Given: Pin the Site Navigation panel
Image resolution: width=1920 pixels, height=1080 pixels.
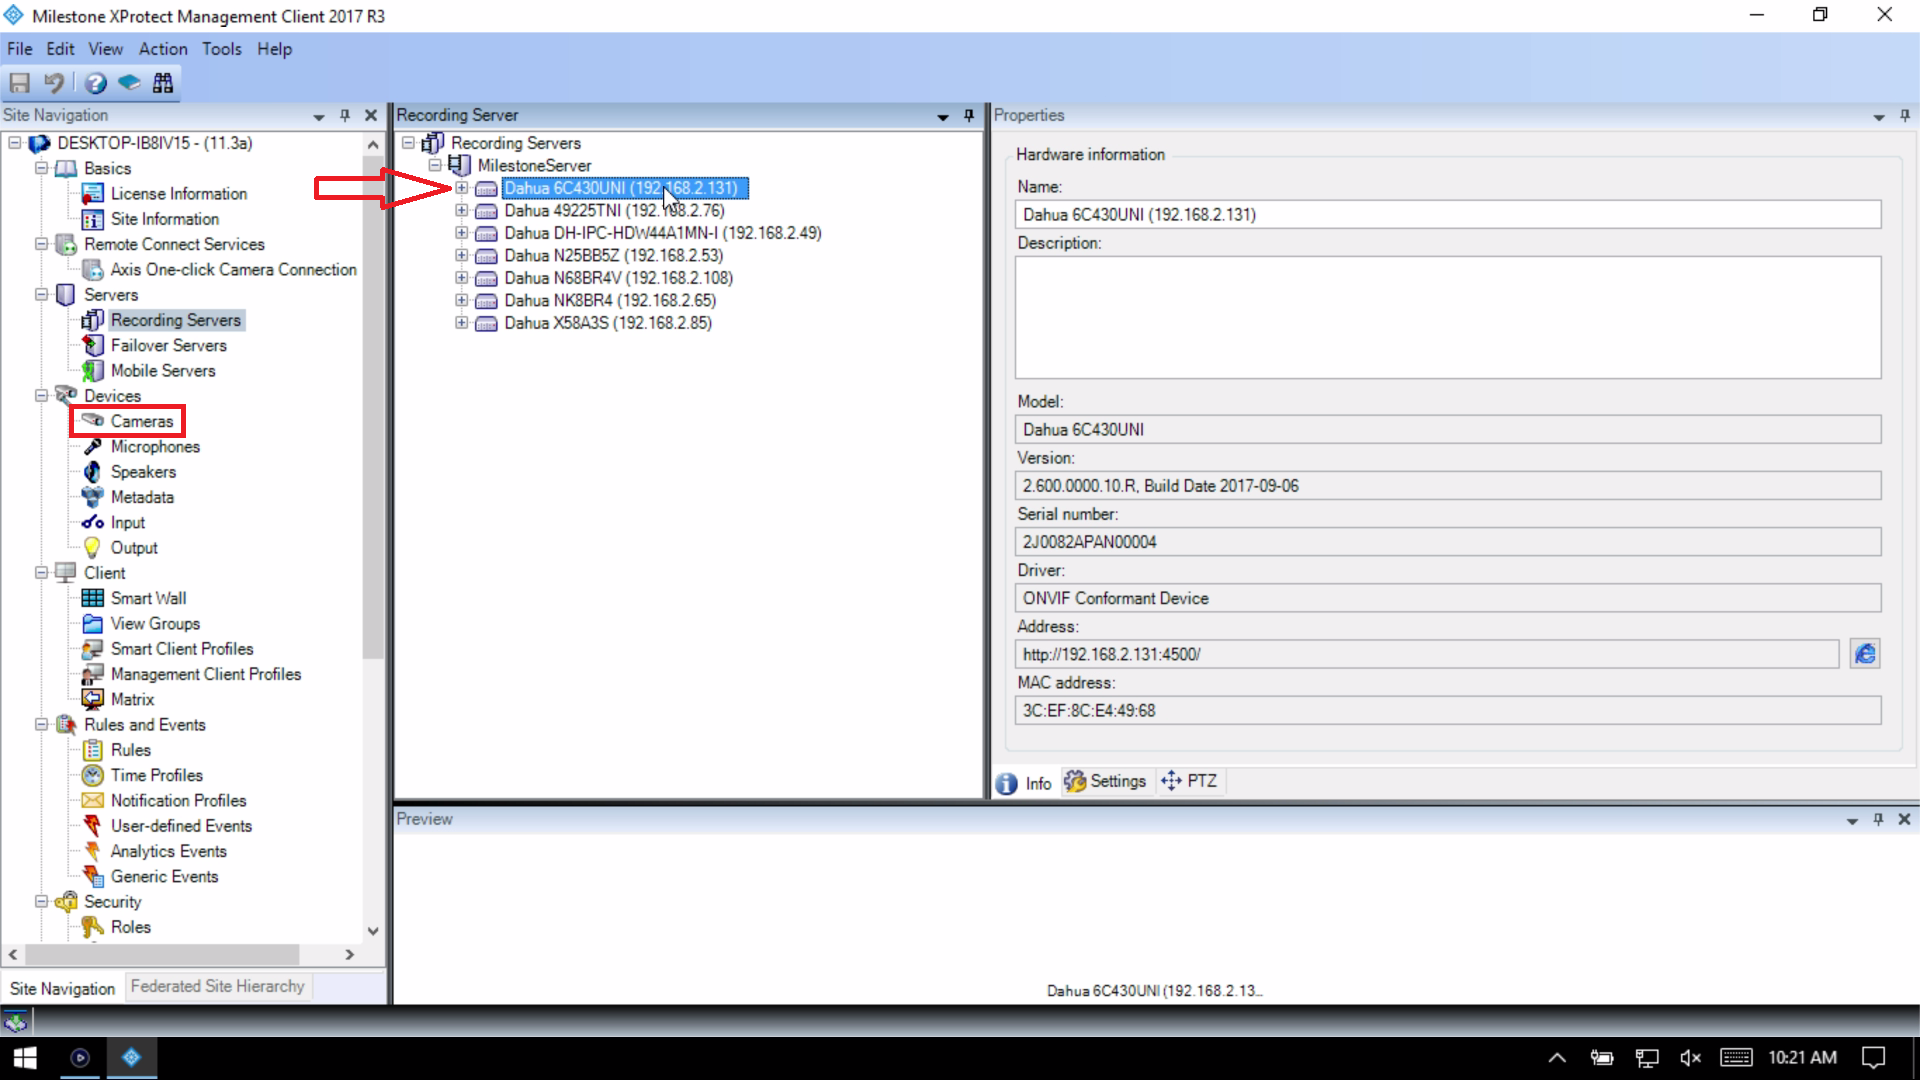Looking at the screenshot, I should 345,116.
